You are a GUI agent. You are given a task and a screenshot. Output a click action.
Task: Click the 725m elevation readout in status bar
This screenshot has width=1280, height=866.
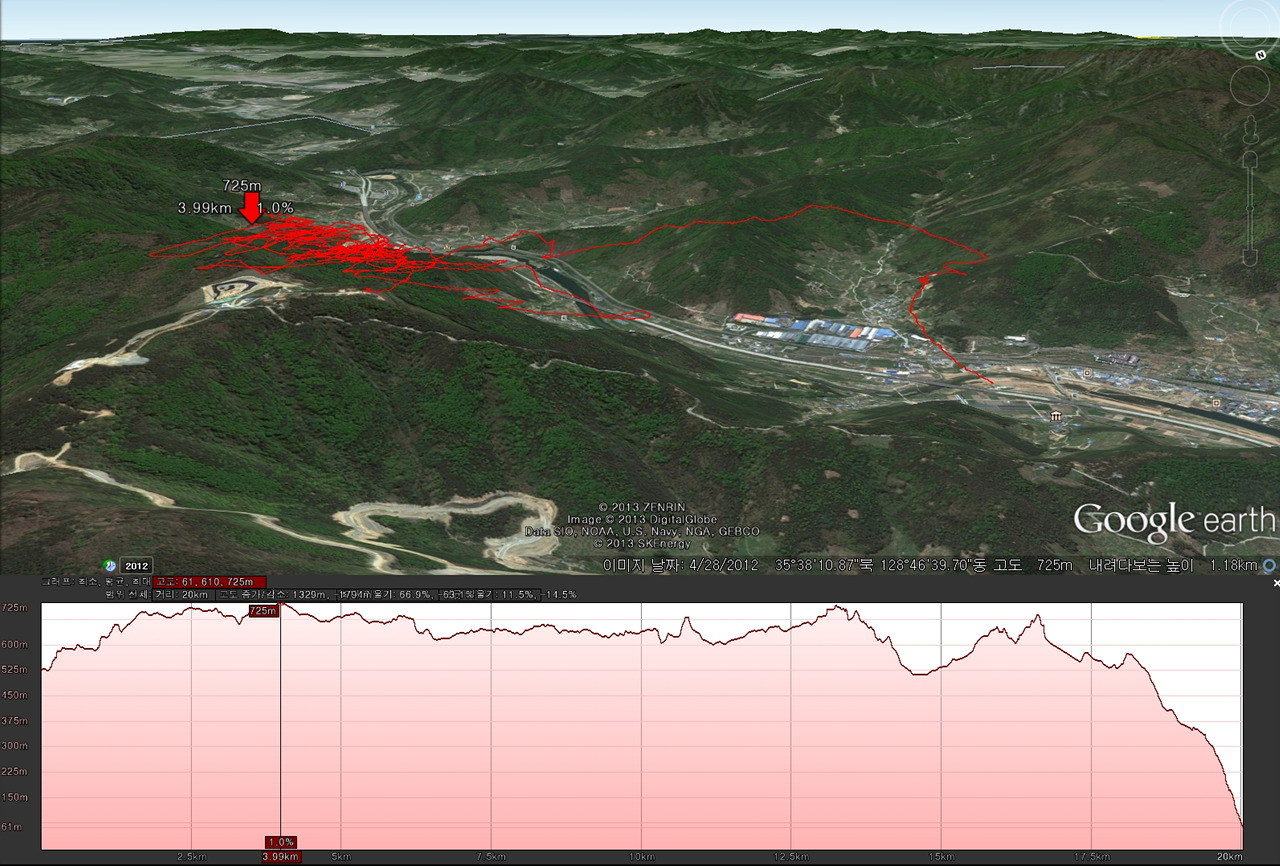[1054, 565]
